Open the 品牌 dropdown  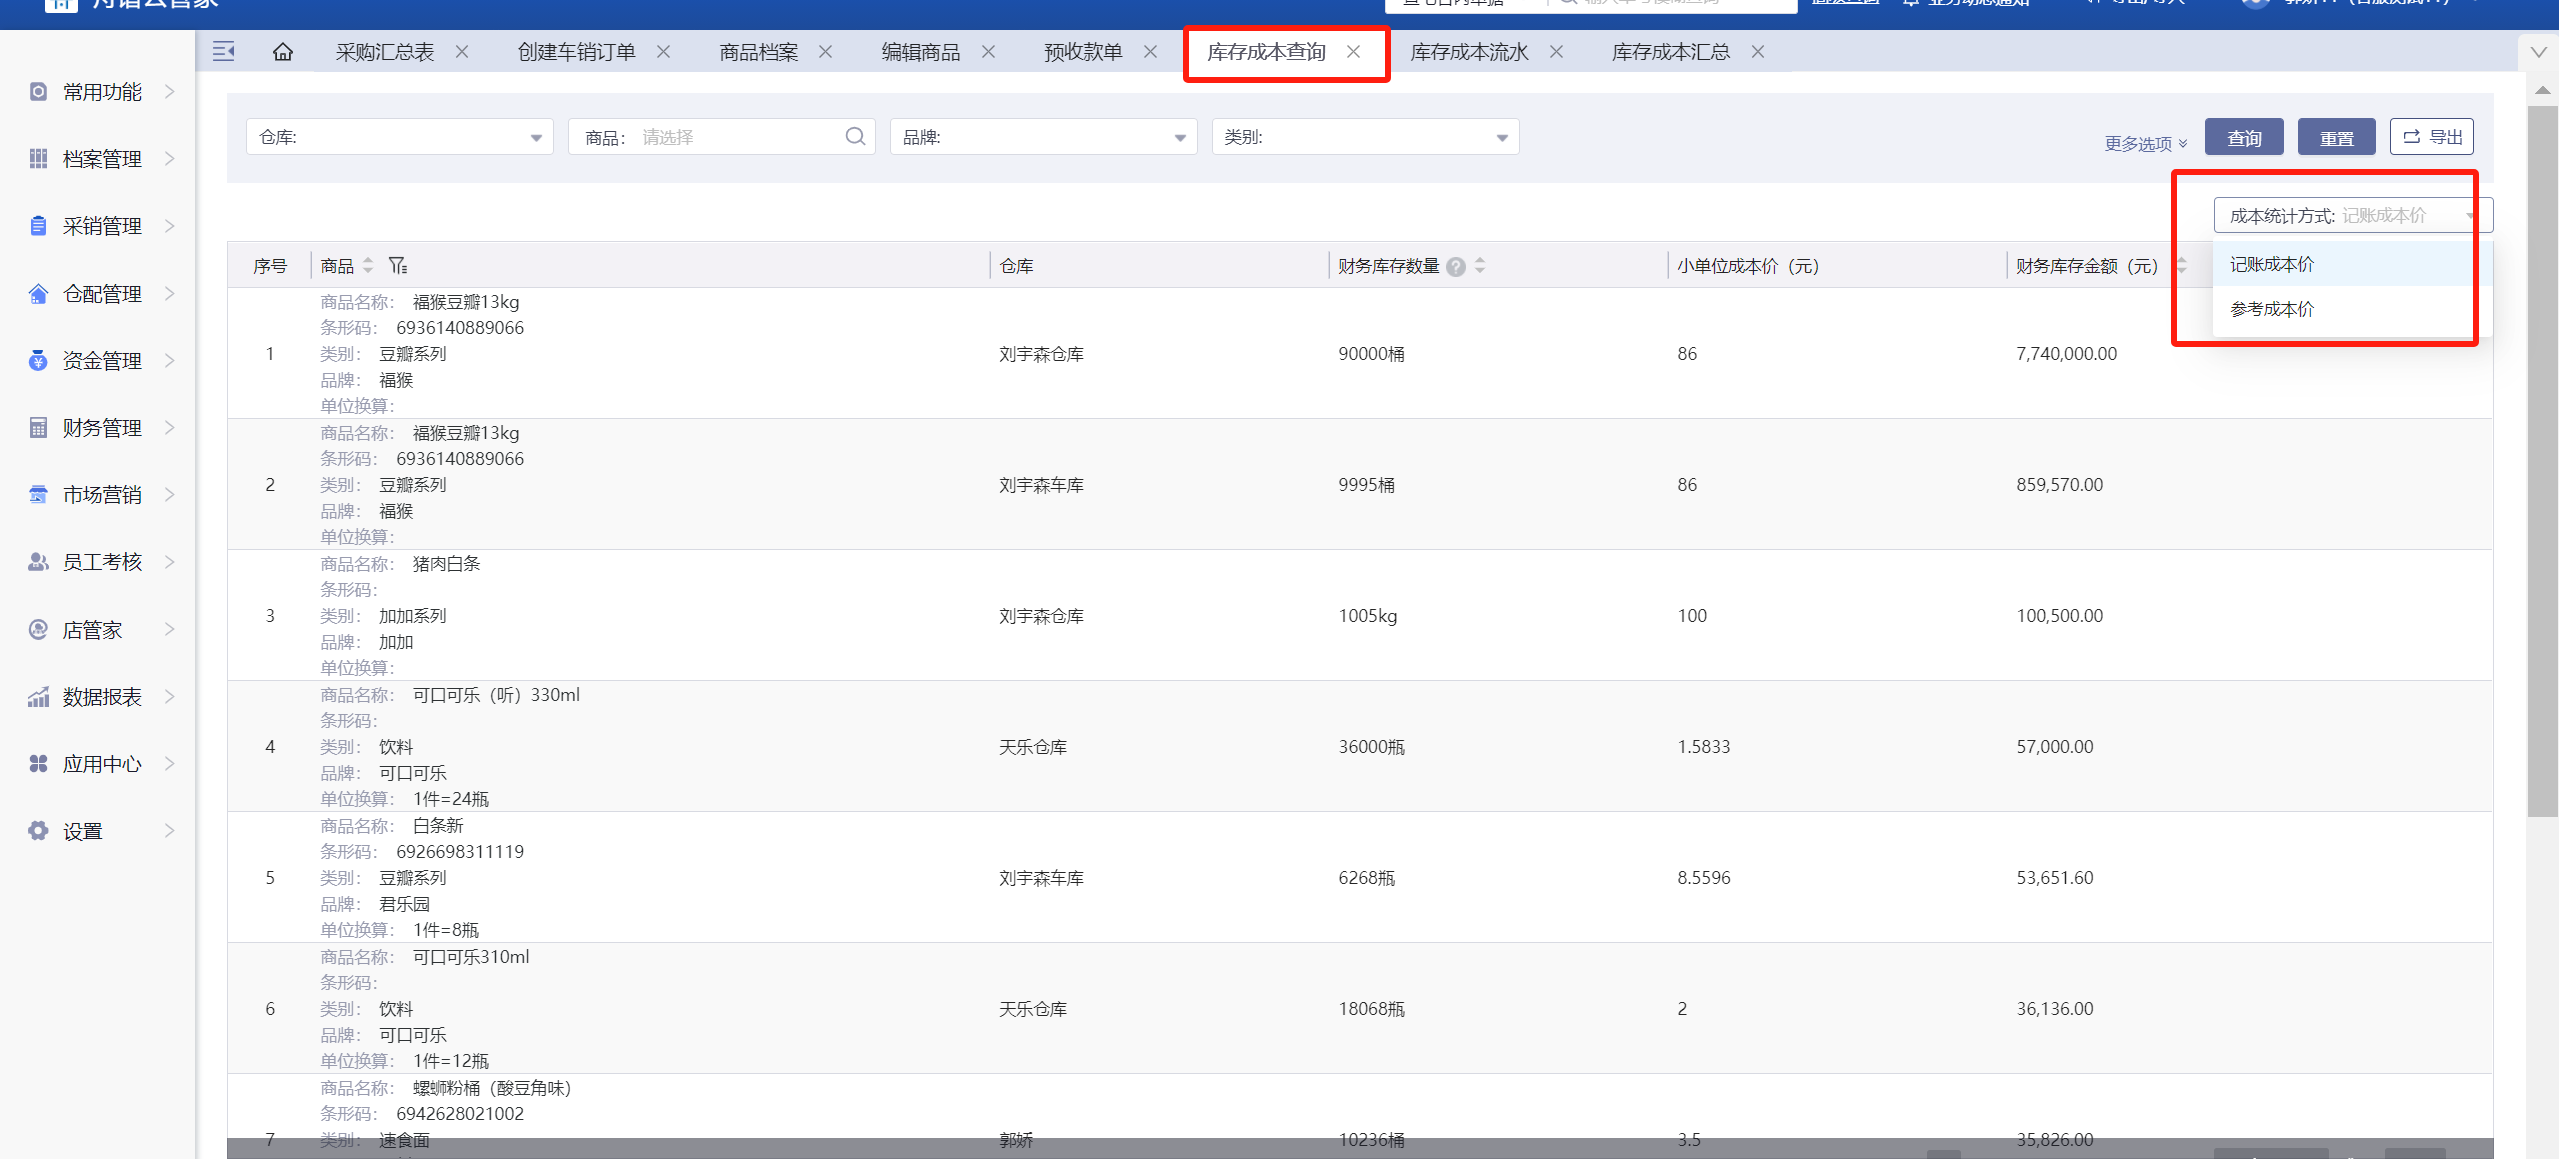[1043, 137]
